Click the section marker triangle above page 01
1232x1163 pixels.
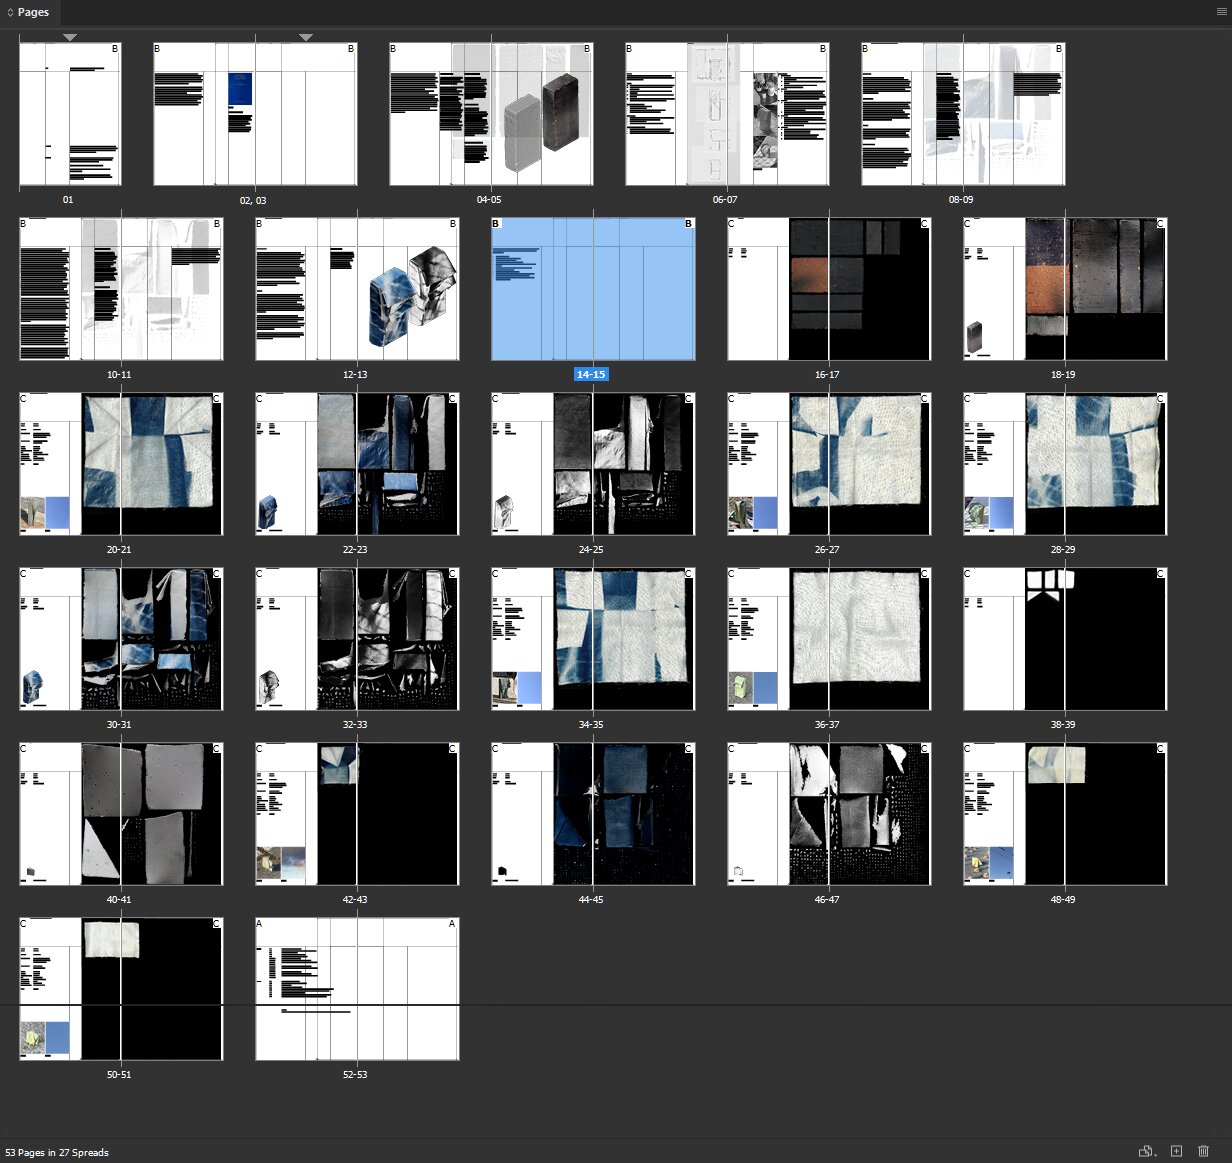(70, 37)
